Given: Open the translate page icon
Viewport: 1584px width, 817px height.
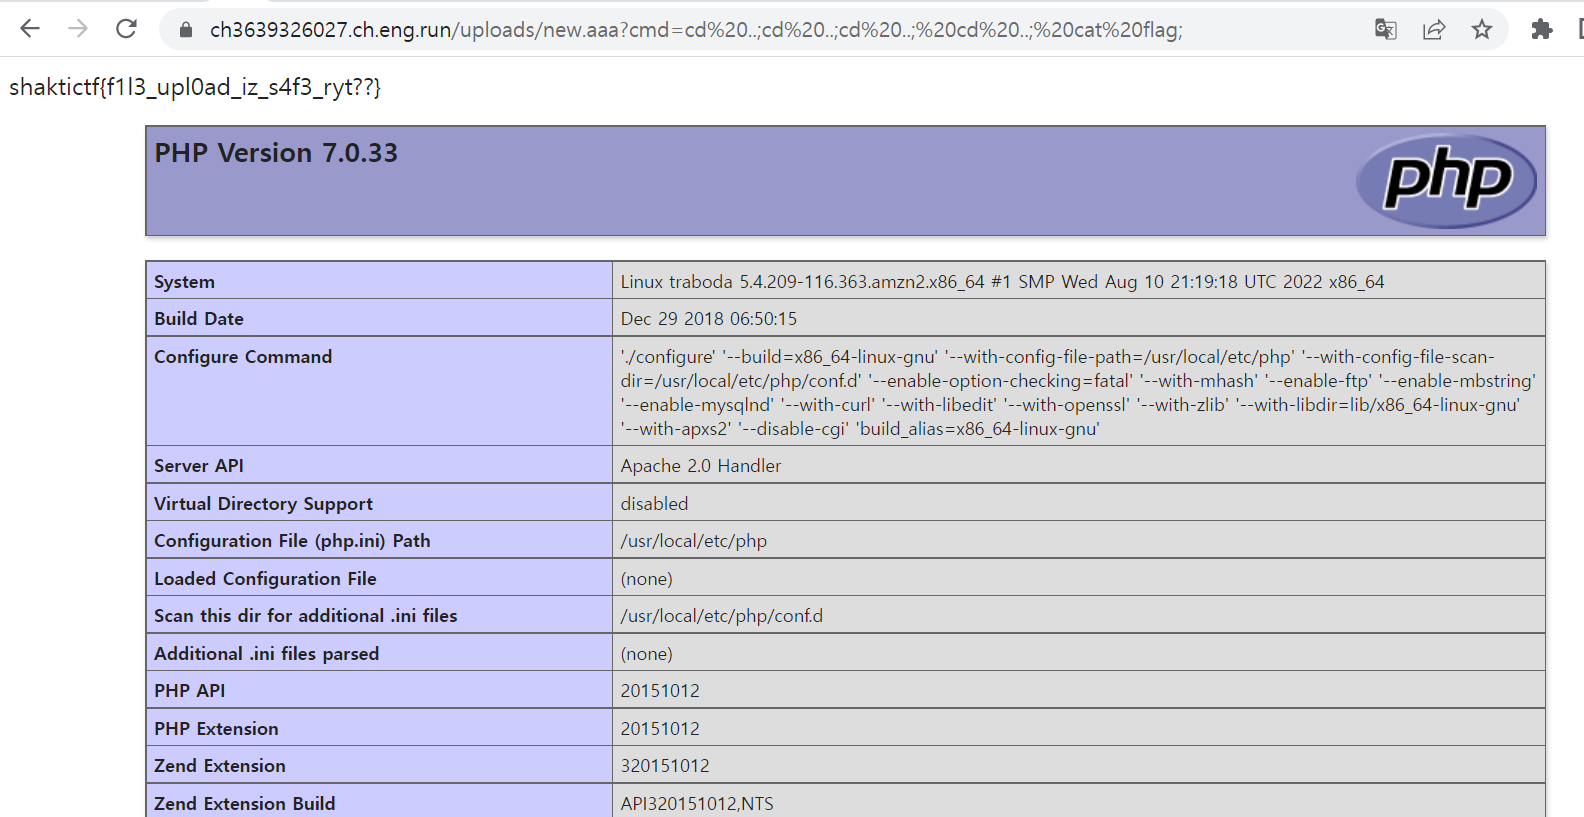Looking at the screenshot, I should [1385, 29].
